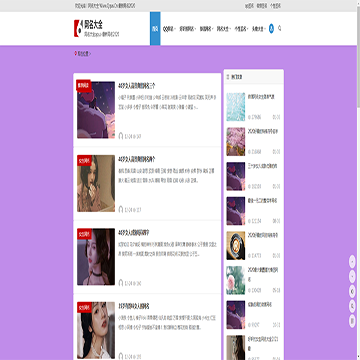Open the beige-toned woman portrait article thumbnail
This screenshot has height=360, width=360.
click(x=96, y=183)
